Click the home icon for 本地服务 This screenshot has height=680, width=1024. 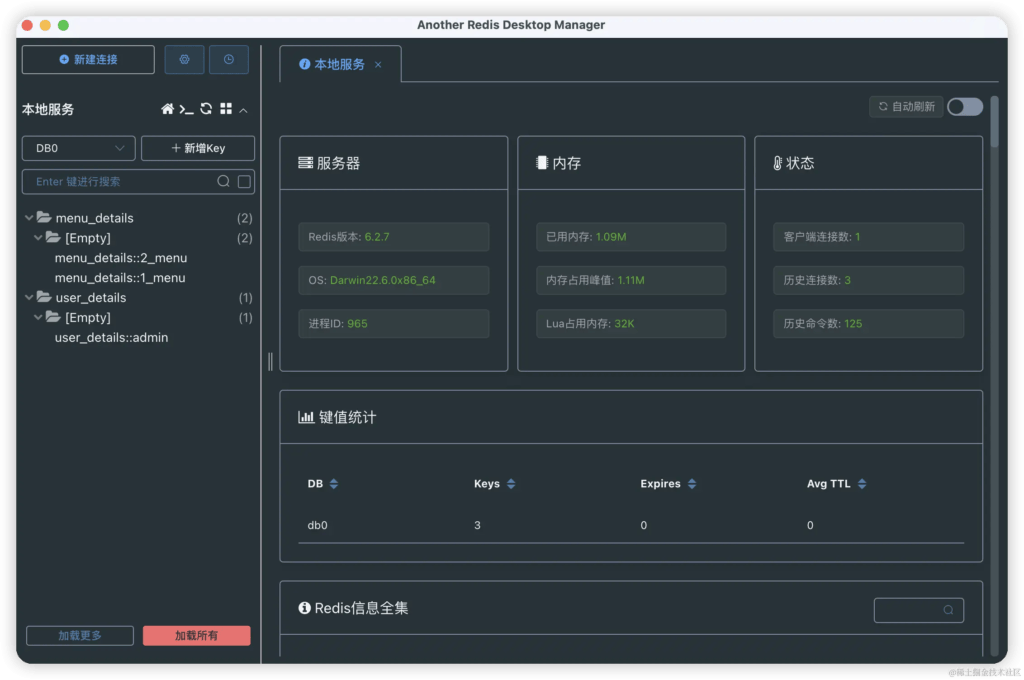(x=168, y=109)
